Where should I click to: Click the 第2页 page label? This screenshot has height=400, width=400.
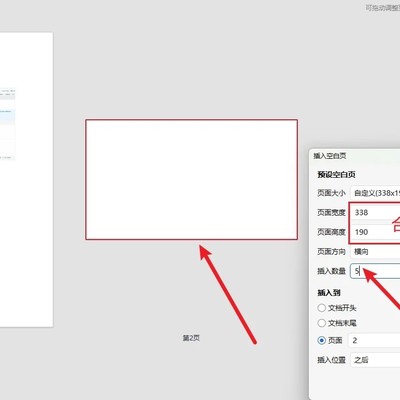point(191,338)
